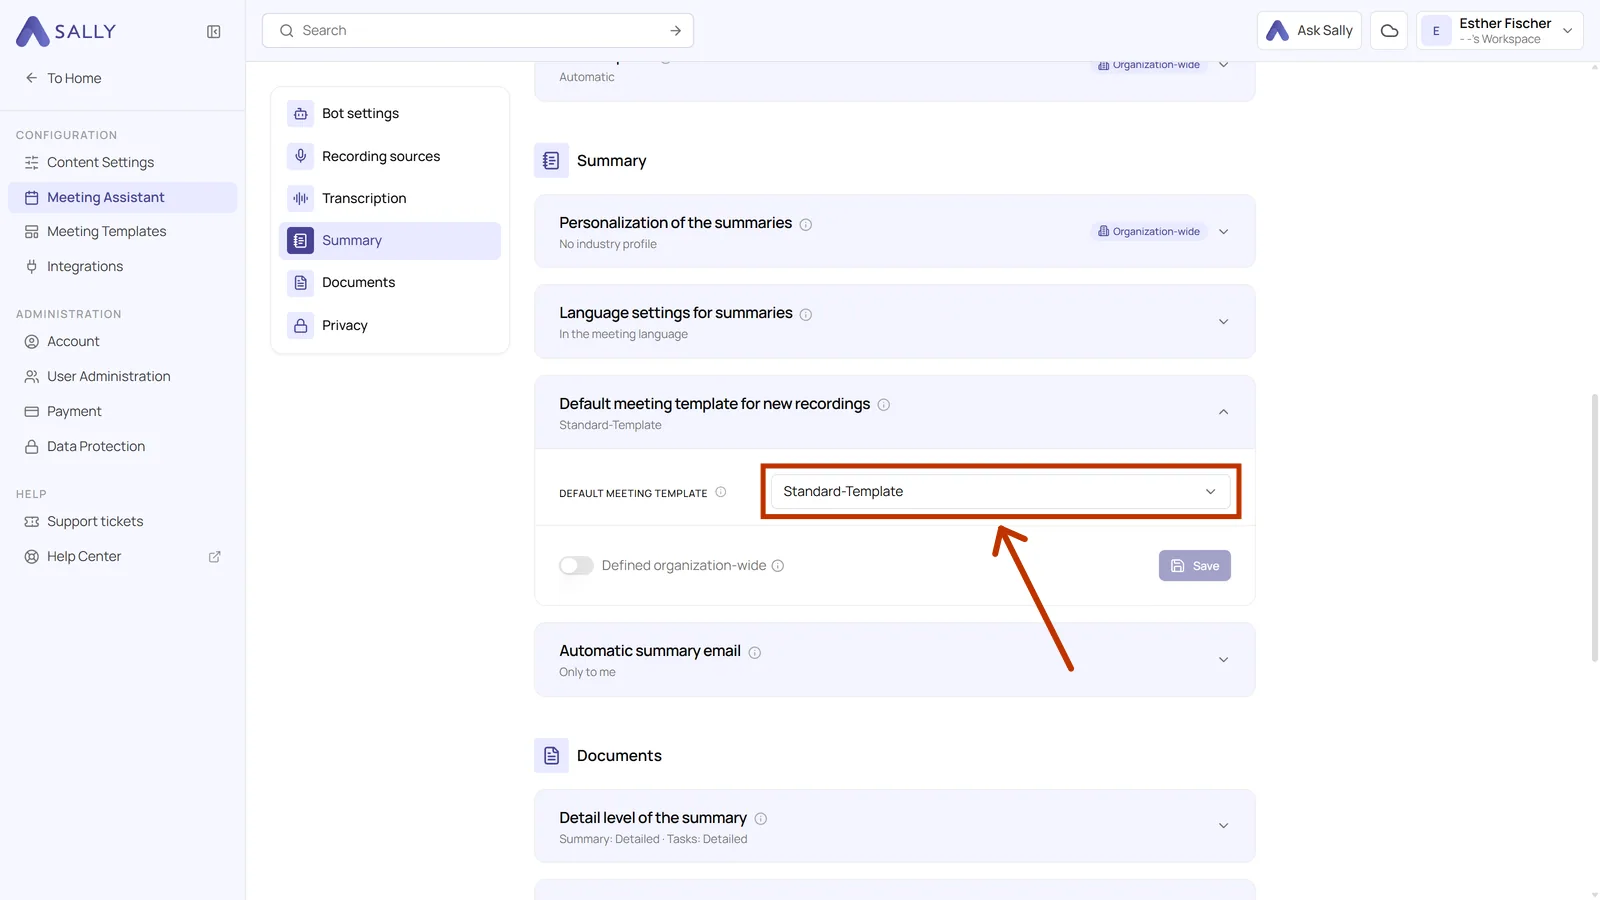The height and width of the screenshot is (900, 1600).
Task: Click the Help Center external link icon
Action: (214, 557)
